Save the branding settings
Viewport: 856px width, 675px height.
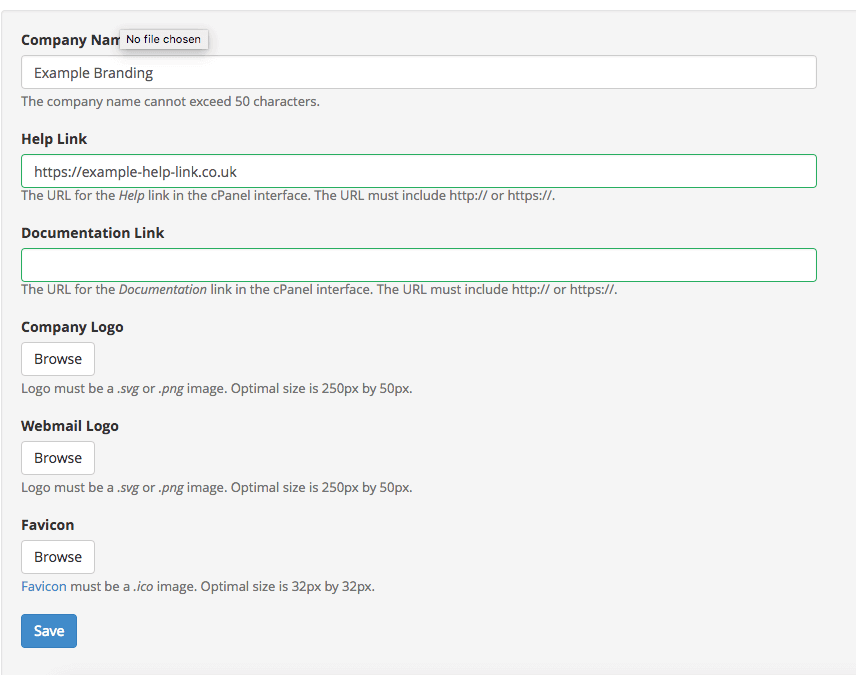[49, 631]
